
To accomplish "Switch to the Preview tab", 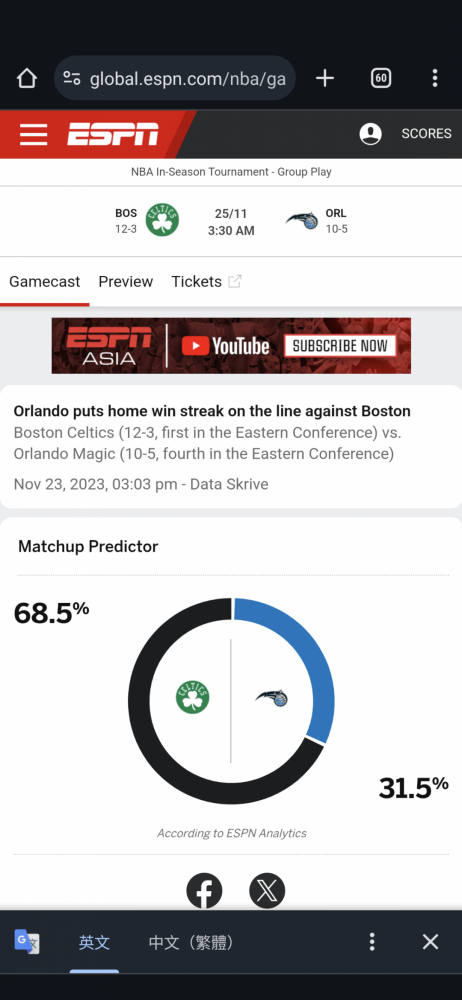I will (x=126, y=282).
